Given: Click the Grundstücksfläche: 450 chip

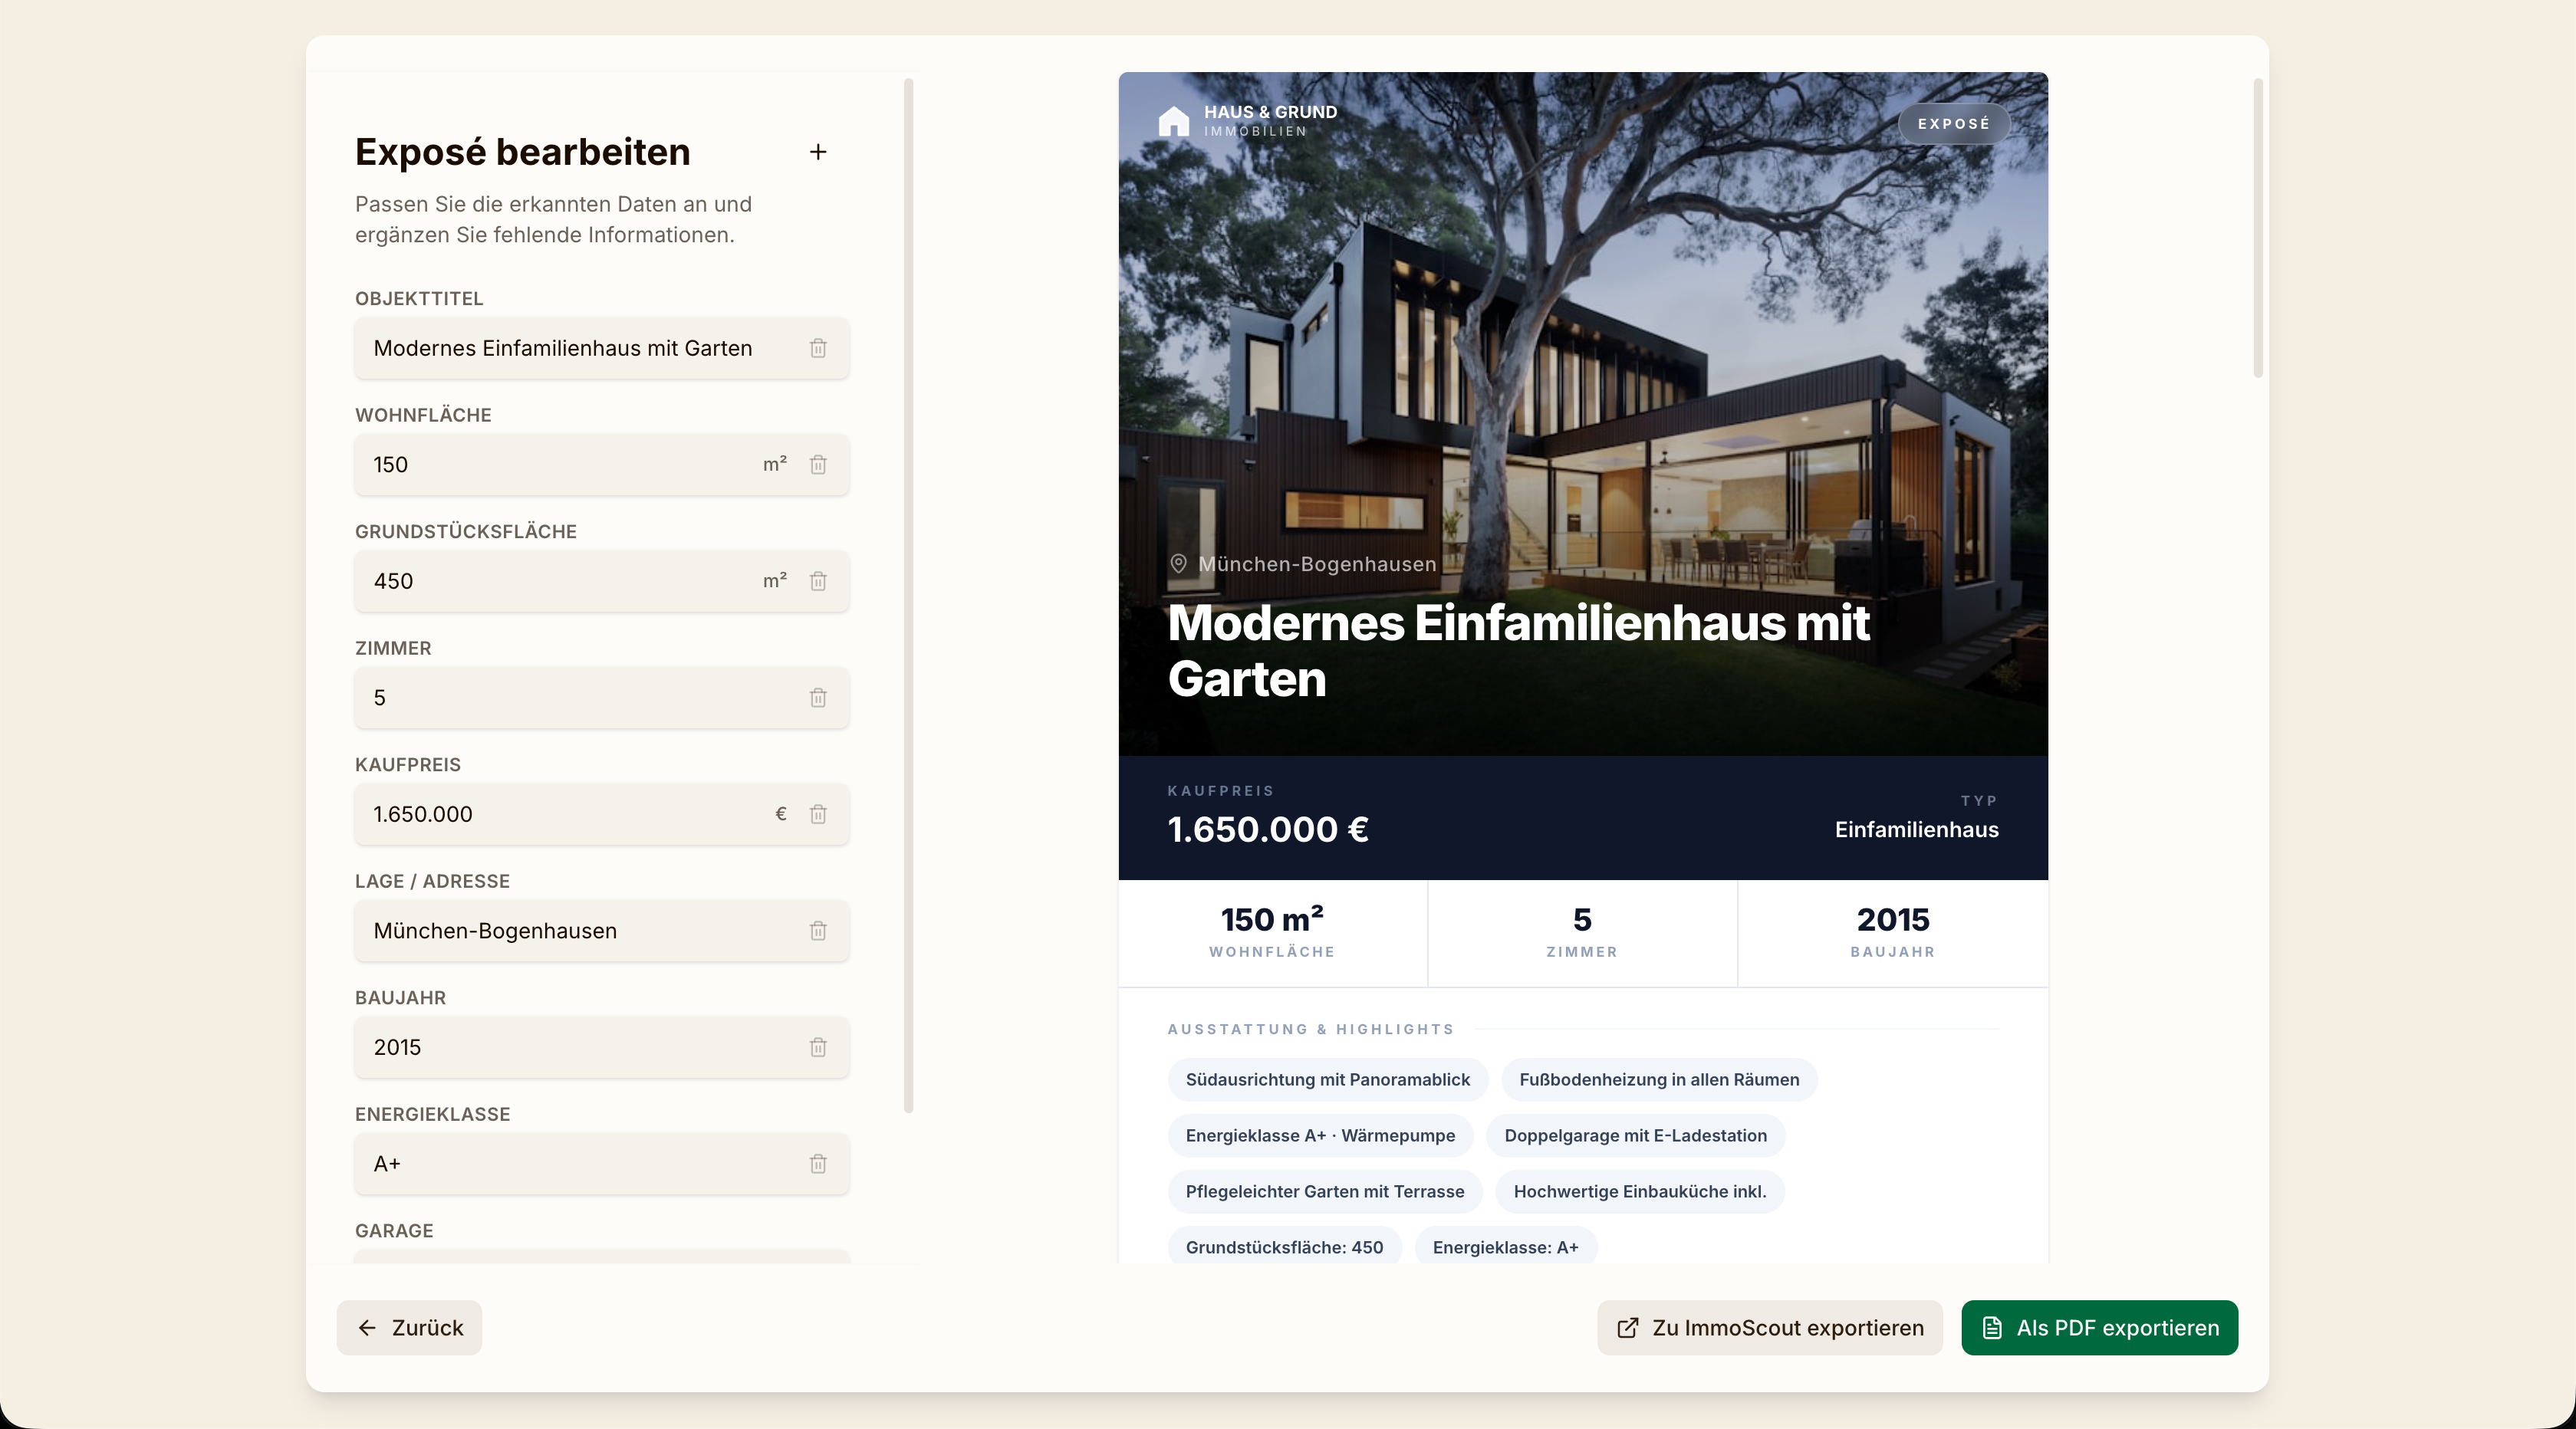Looking at the screenshot, I should pyautogui.click(x=1284, y=1247).
